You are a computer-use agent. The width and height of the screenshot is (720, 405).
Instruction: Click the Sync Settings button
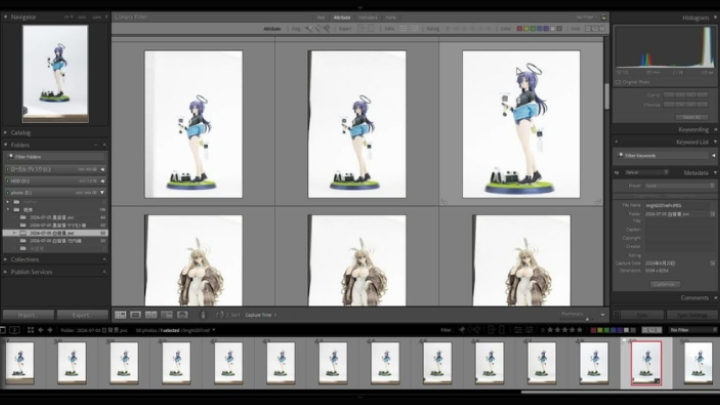[692, 315]
